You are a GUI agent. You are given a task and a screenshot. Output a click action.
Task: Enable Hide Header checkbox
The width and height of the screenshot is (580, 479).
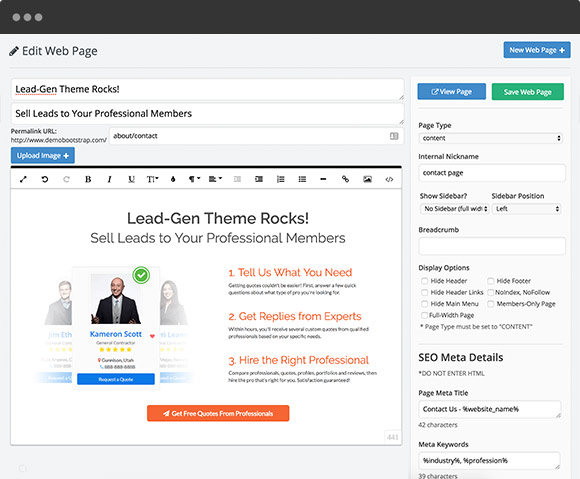(x=424, y=281)
